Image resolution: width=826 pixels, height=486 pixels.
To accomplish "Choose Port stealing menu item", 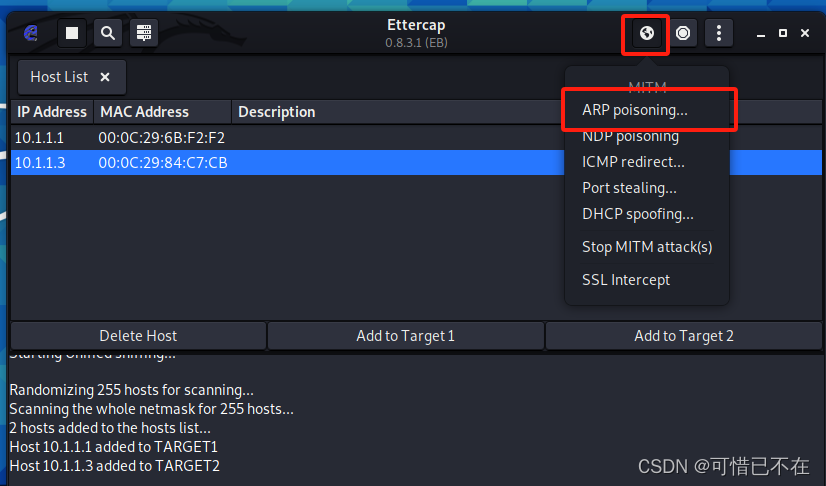I will coord(629,187).
